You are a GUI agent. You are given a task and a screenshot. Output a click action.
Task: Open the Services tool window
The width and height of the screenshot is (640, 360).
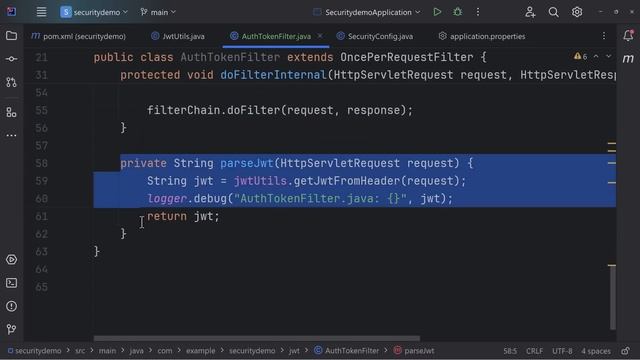pos(11,260)
